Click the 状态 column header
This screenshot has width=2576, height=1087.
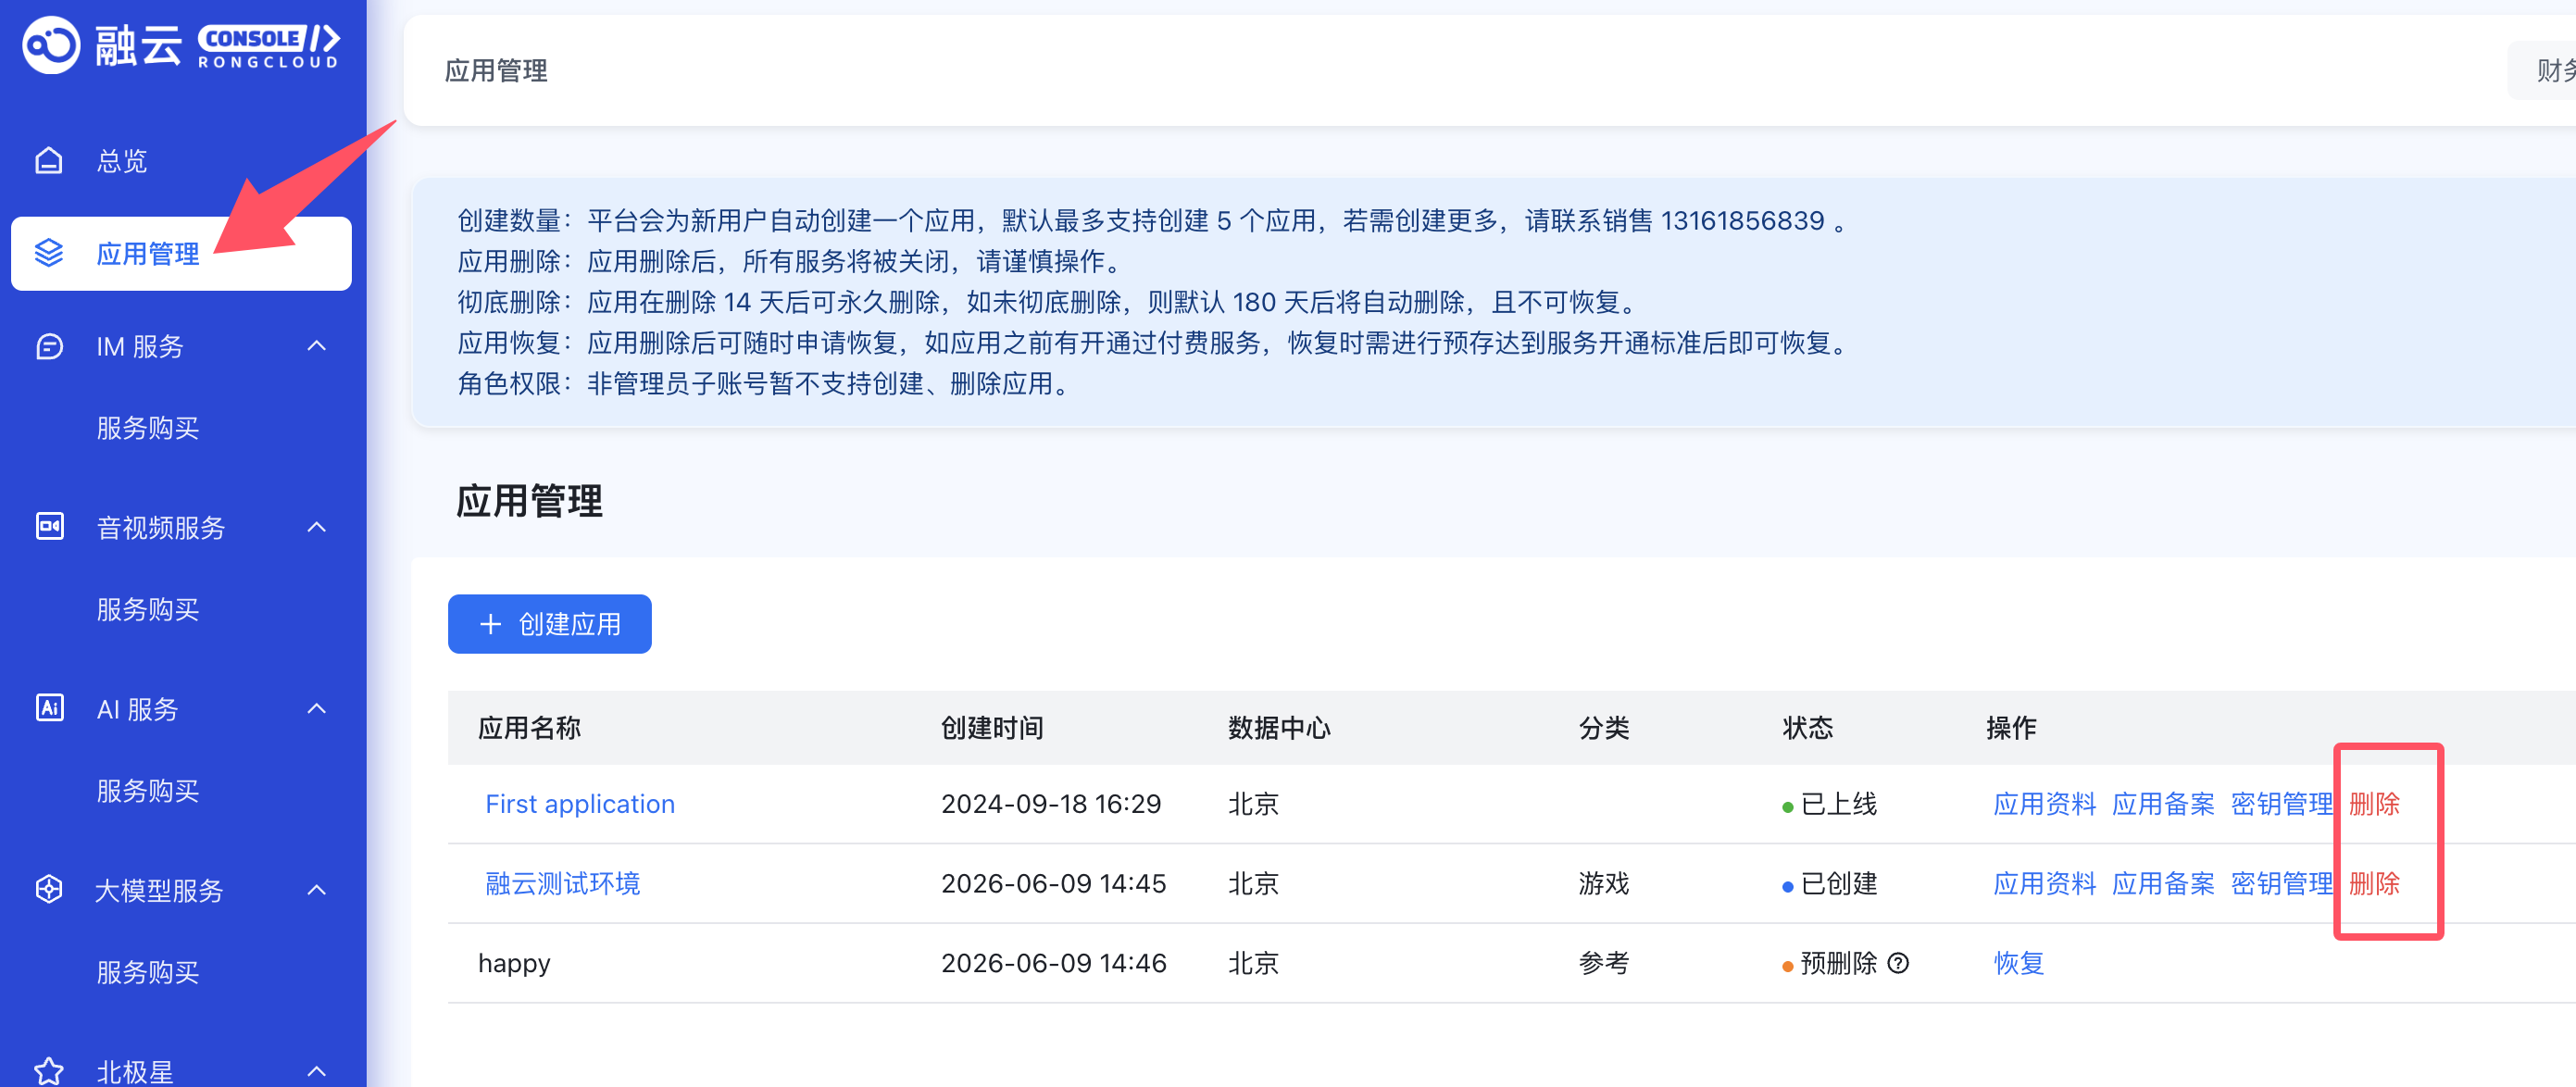(1807, 728)
